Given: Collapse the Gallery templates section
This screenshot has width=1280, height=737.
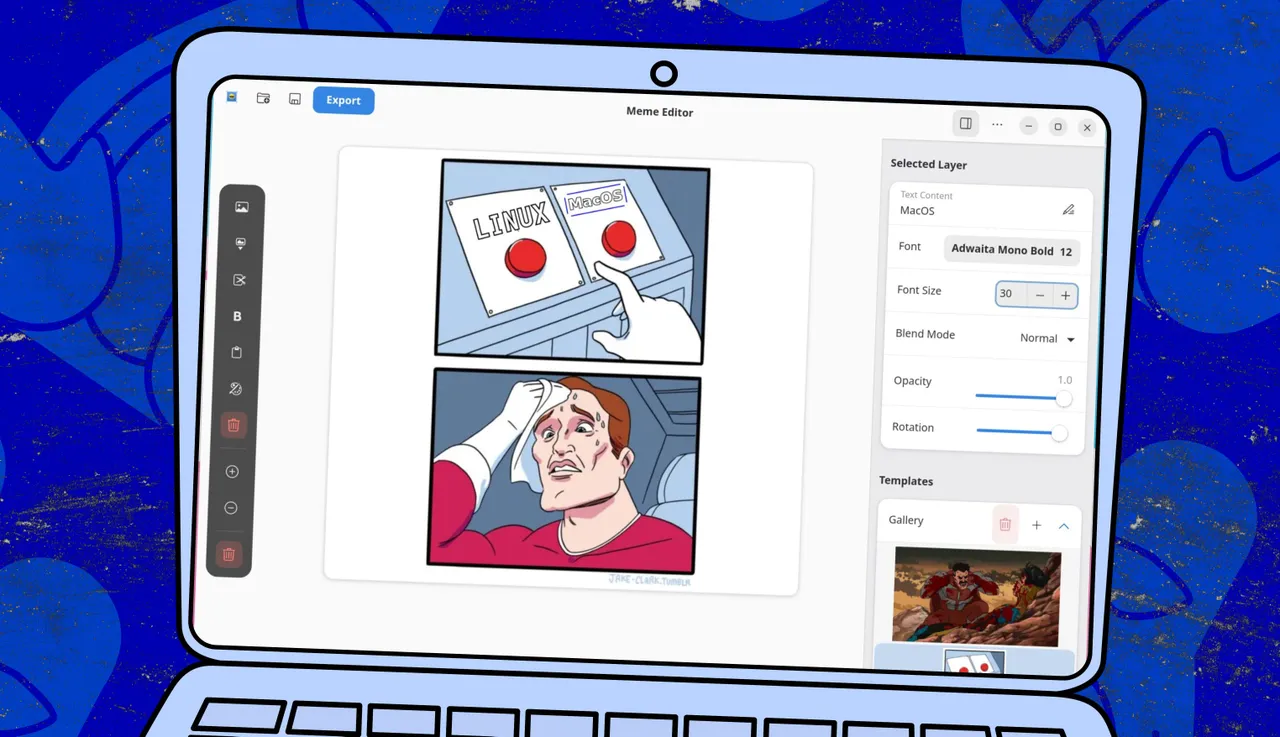Looking at the screenshot, I should [x=1063, y=526].
